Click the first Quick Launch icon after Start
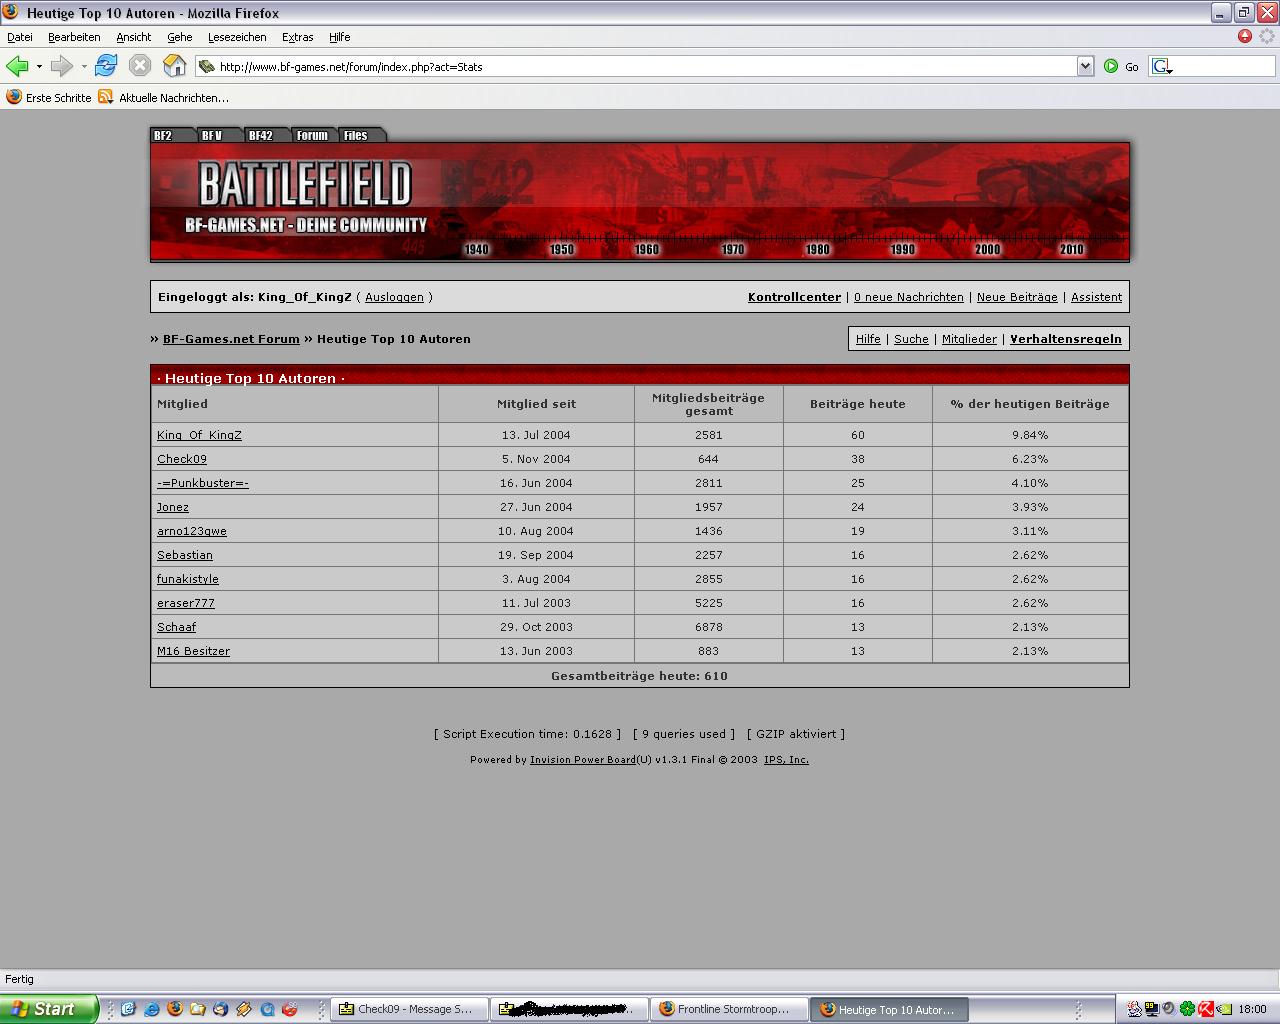The image size is (1280, 1024). pos(128,1009)
